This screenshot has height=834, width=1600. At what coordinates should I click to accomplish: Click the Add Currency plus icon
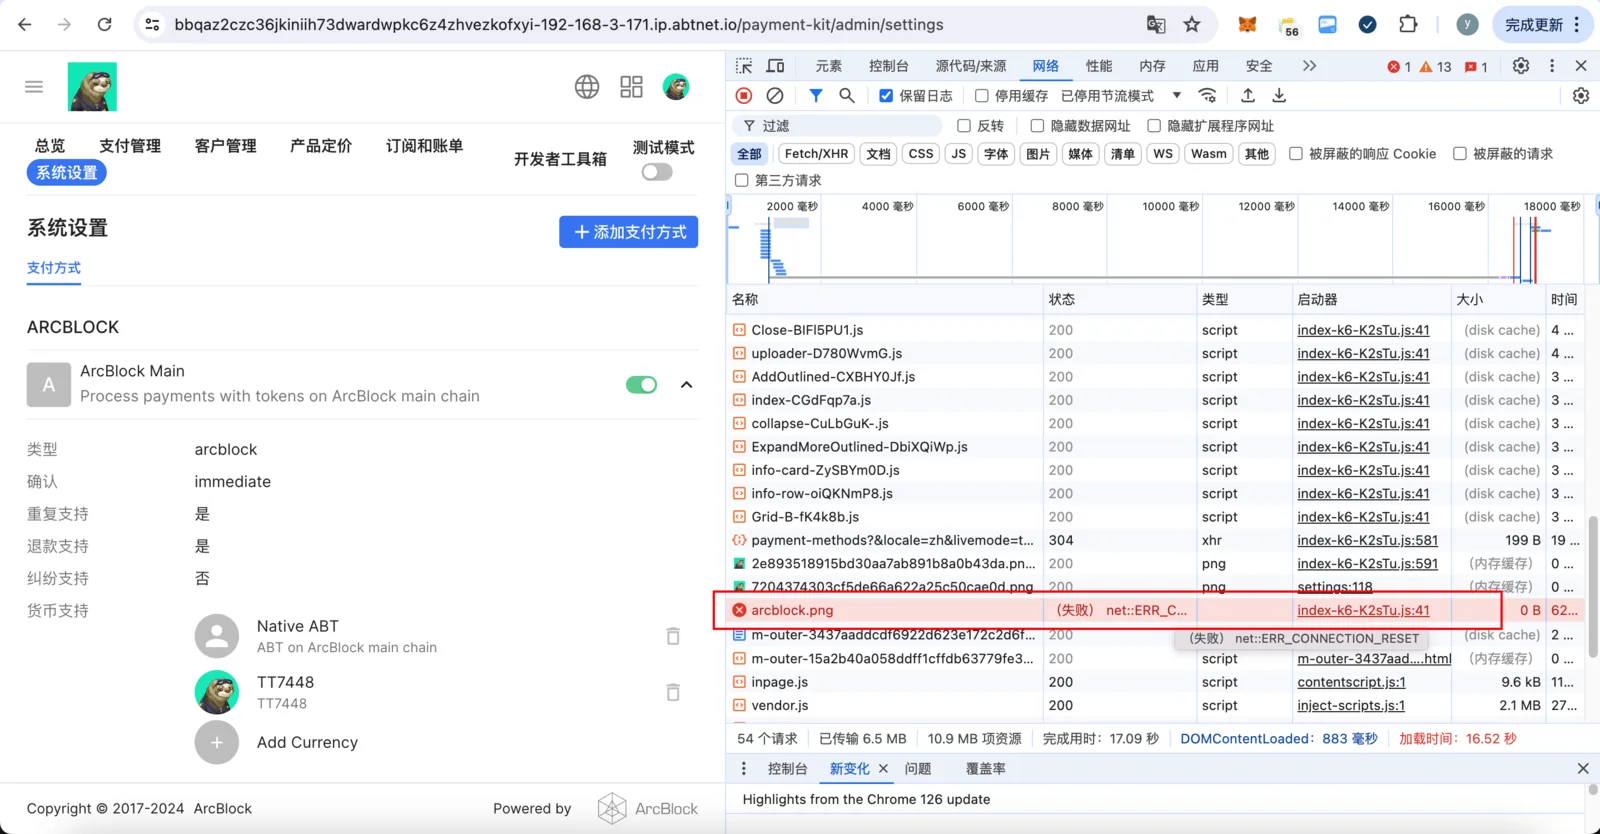point(217,742)
